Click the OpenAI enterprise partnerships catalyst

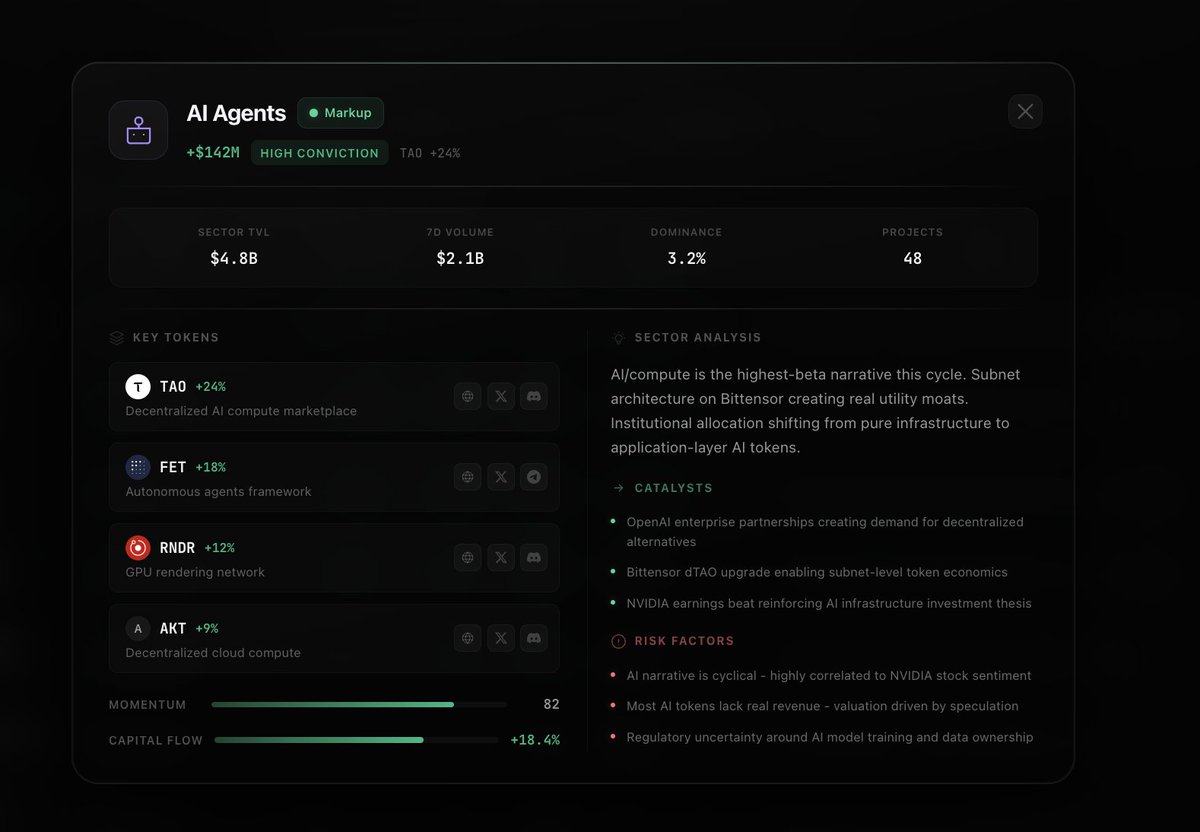click(x=825, y=532)
